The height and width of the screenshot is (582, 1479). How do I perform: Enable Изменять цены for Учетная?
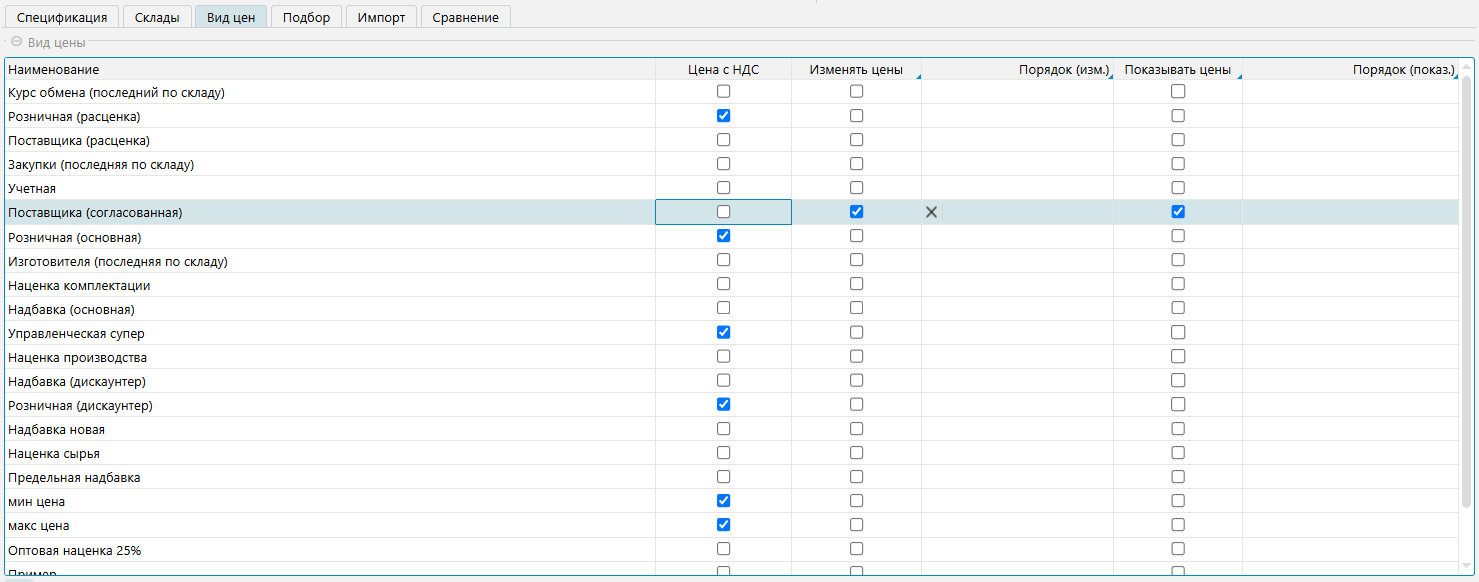(856, 188)
